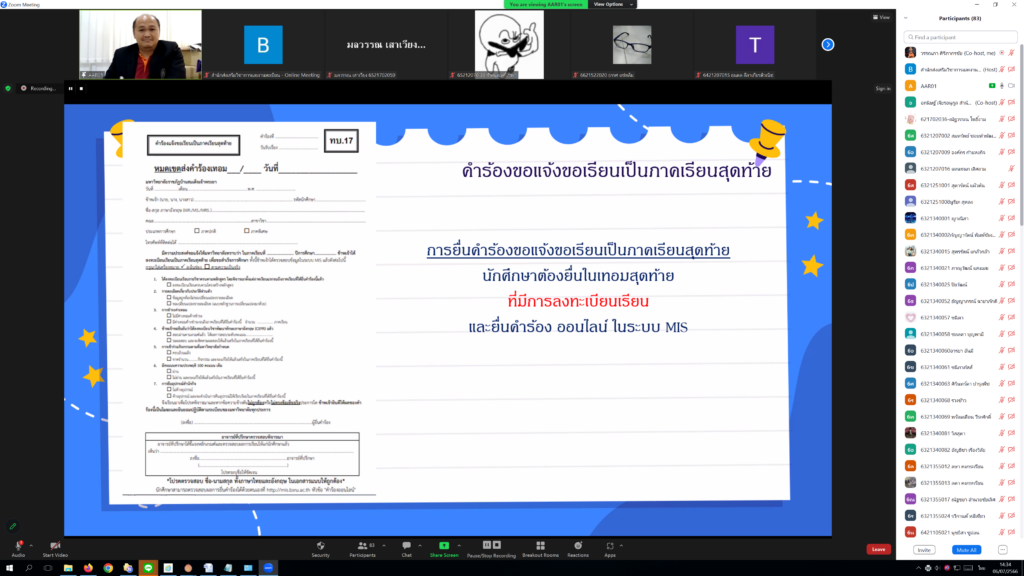Click the red Leave button
Image resolution: width=1024 pixels, height=576 pixels.
878,549
